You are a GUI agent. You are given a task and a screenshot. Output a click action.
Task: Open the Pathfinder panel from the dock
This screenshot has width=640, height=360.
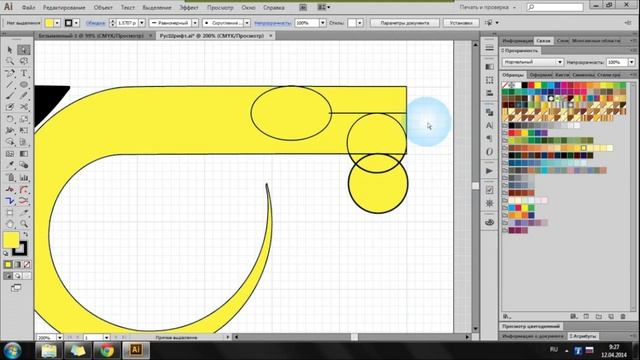point(489,112)
